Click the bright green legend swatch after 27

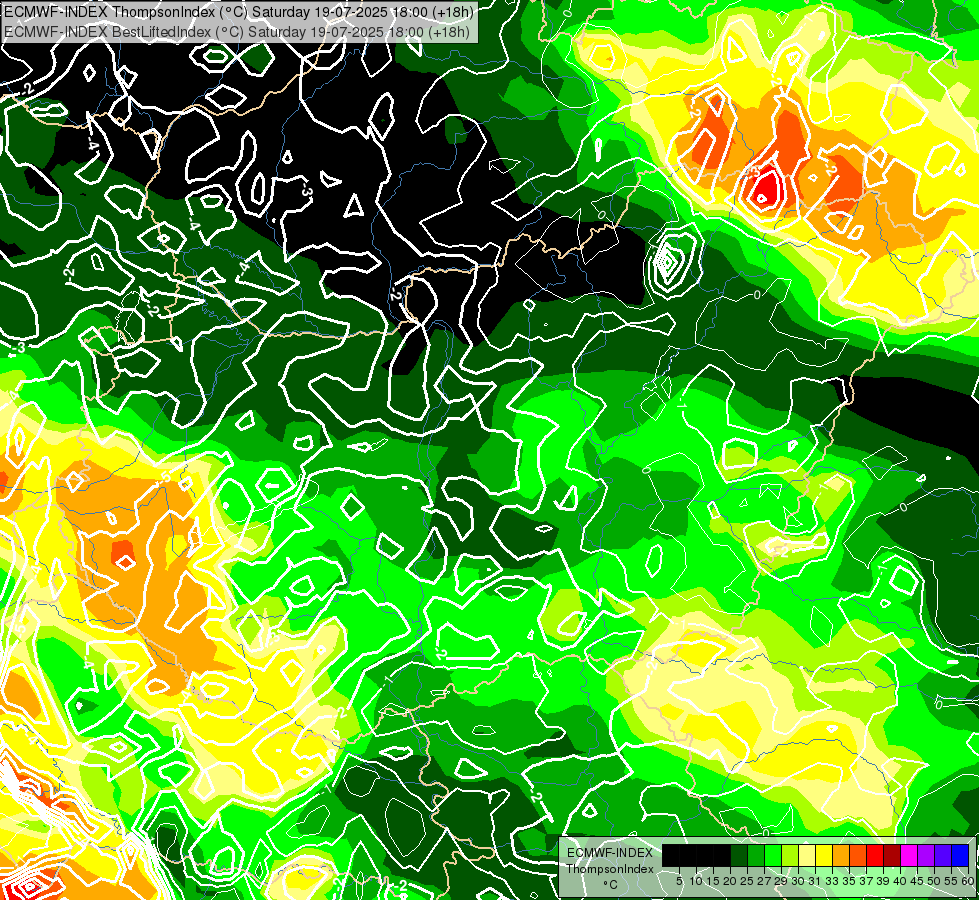773,855
